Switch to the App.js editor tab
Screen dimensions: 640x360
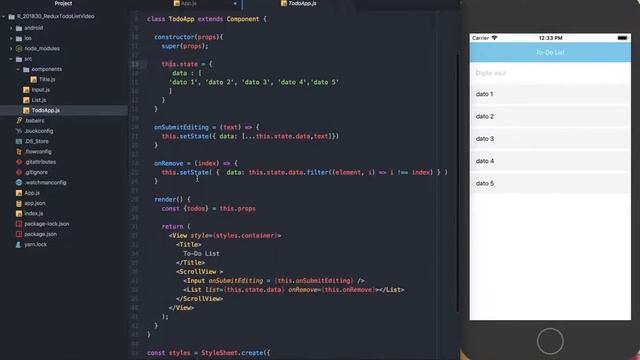[188, 3]
